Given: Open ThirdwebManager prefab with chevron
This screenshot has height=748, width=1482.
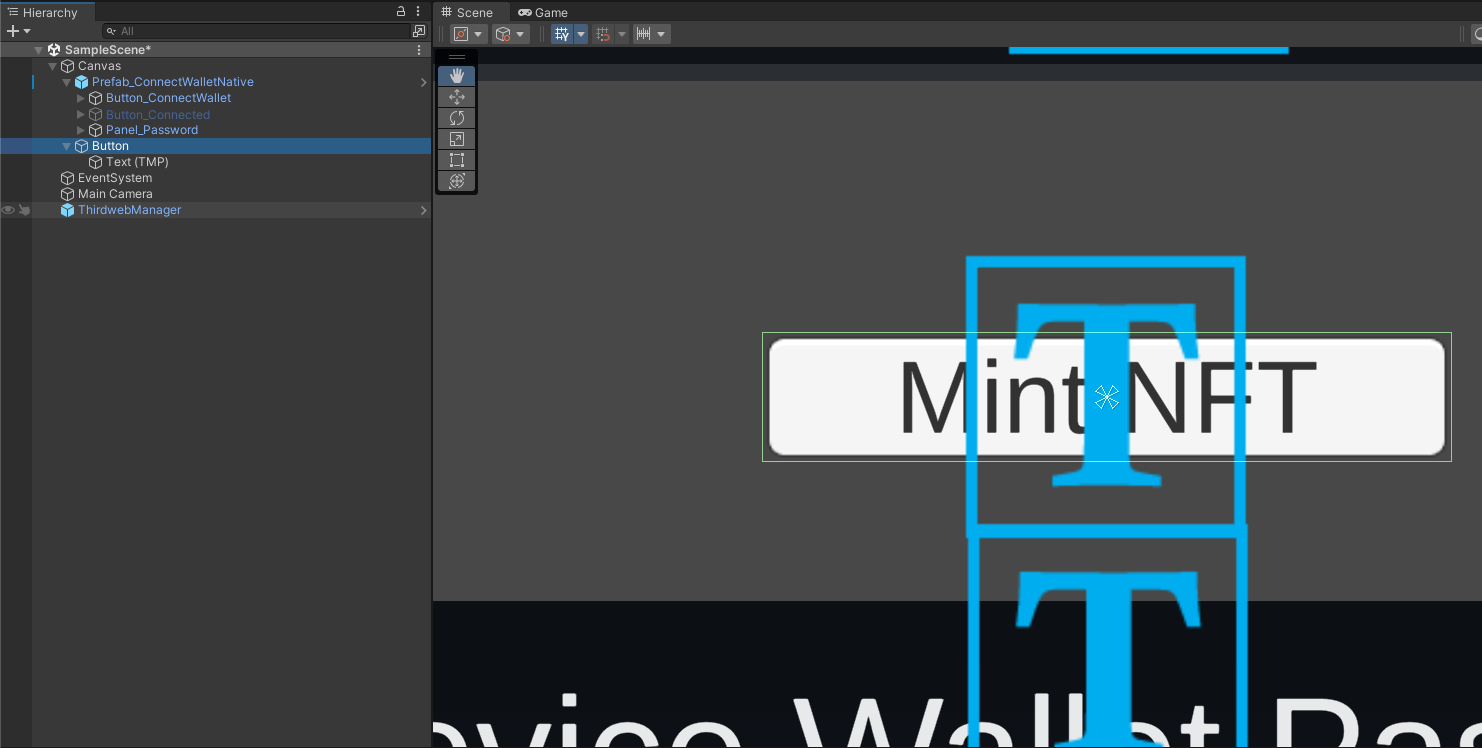Looking at the screenshot, I should (x=424, y=210).
